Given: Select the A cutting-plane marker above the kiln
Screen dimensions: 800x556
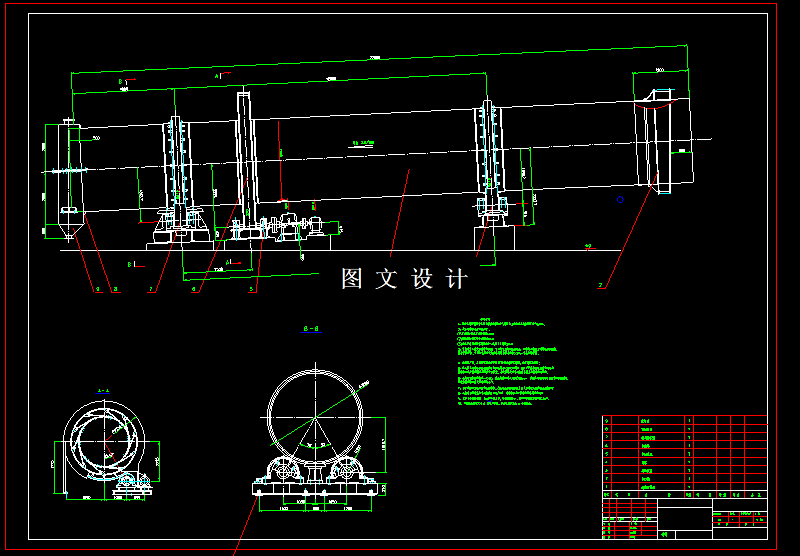Looking at the screenshot, I should (222, 75).
